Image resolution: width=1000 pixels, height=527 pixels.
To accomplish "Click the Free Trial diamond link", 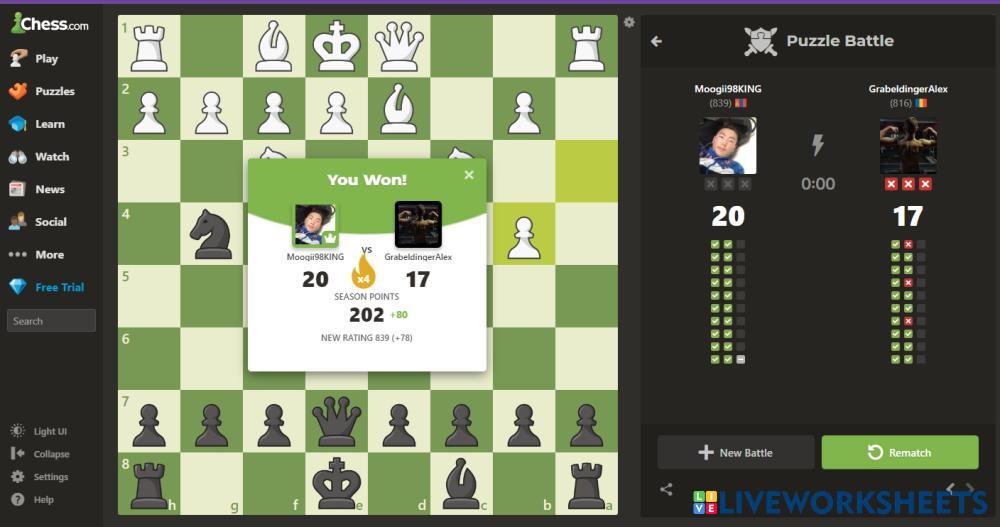I will (47, 287).
